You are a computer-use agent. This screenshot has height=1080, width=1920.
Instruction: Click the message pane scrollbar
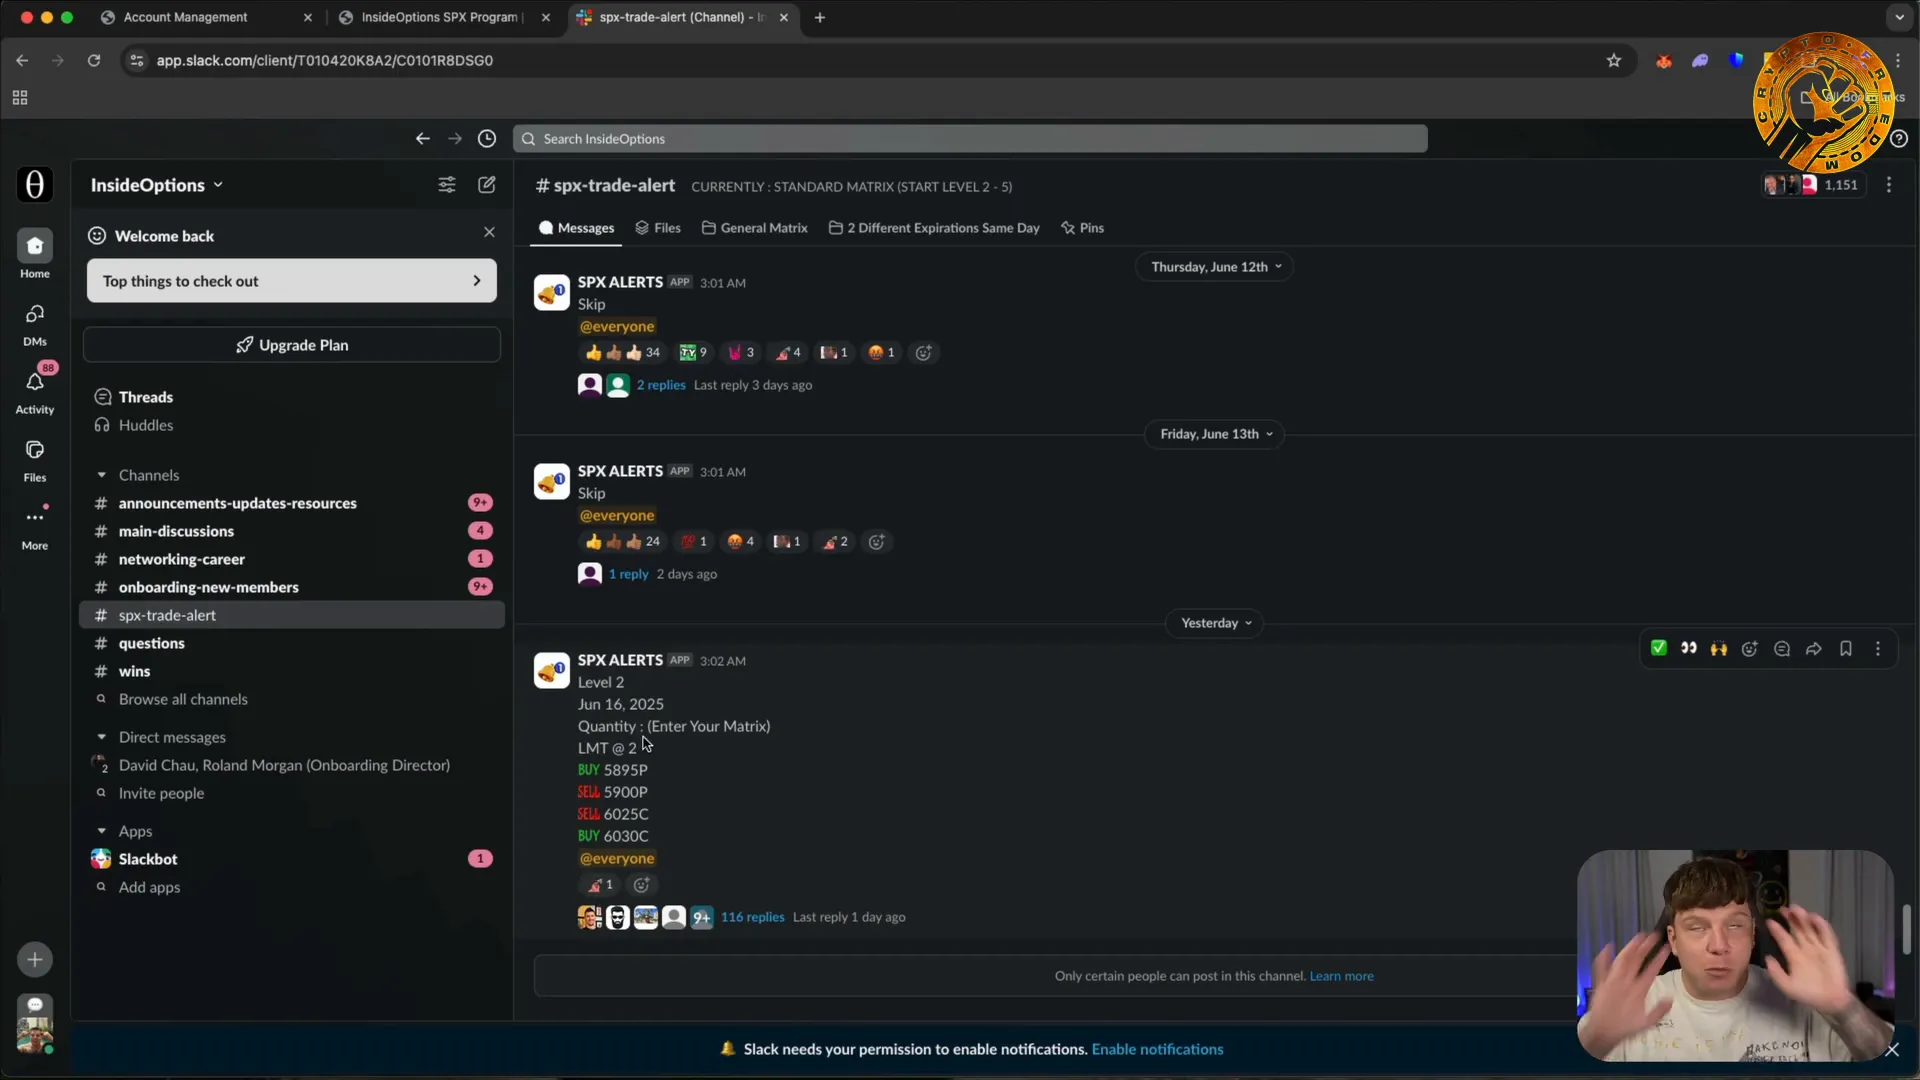pos(1906,930)
